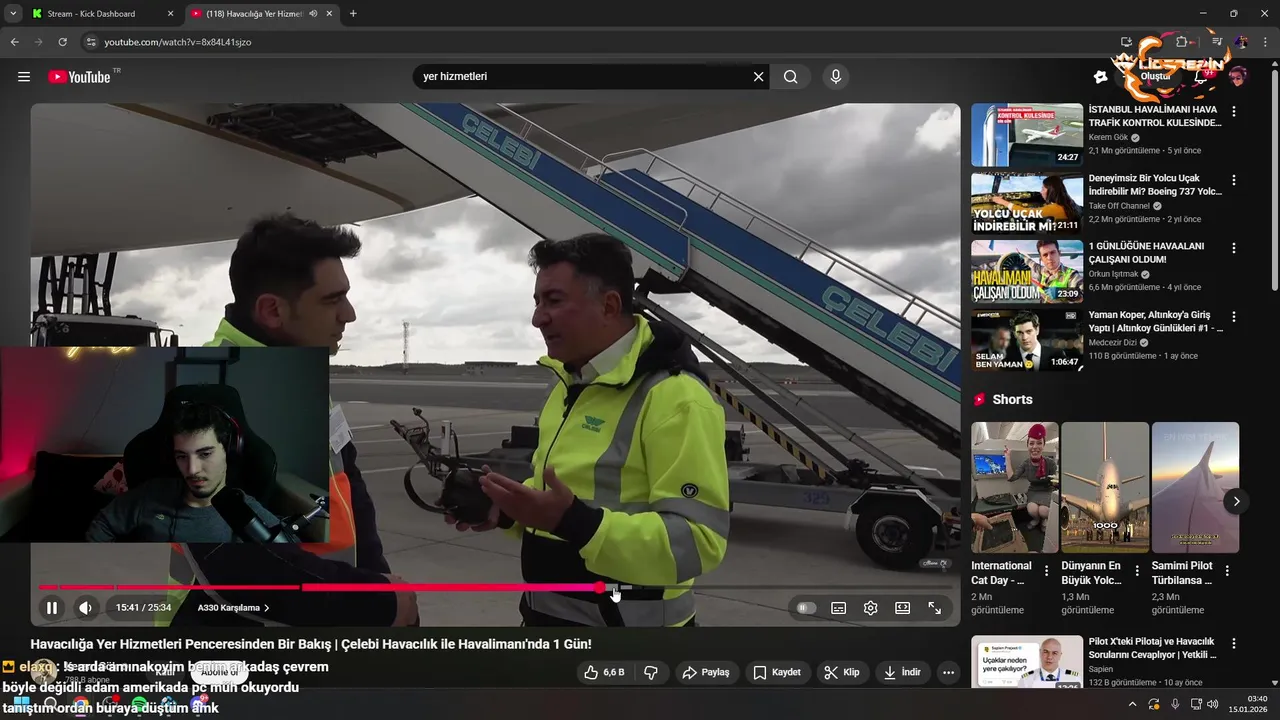Open the Havalimanı Çalışanı Oldum thumbnail

(1027, 271)
